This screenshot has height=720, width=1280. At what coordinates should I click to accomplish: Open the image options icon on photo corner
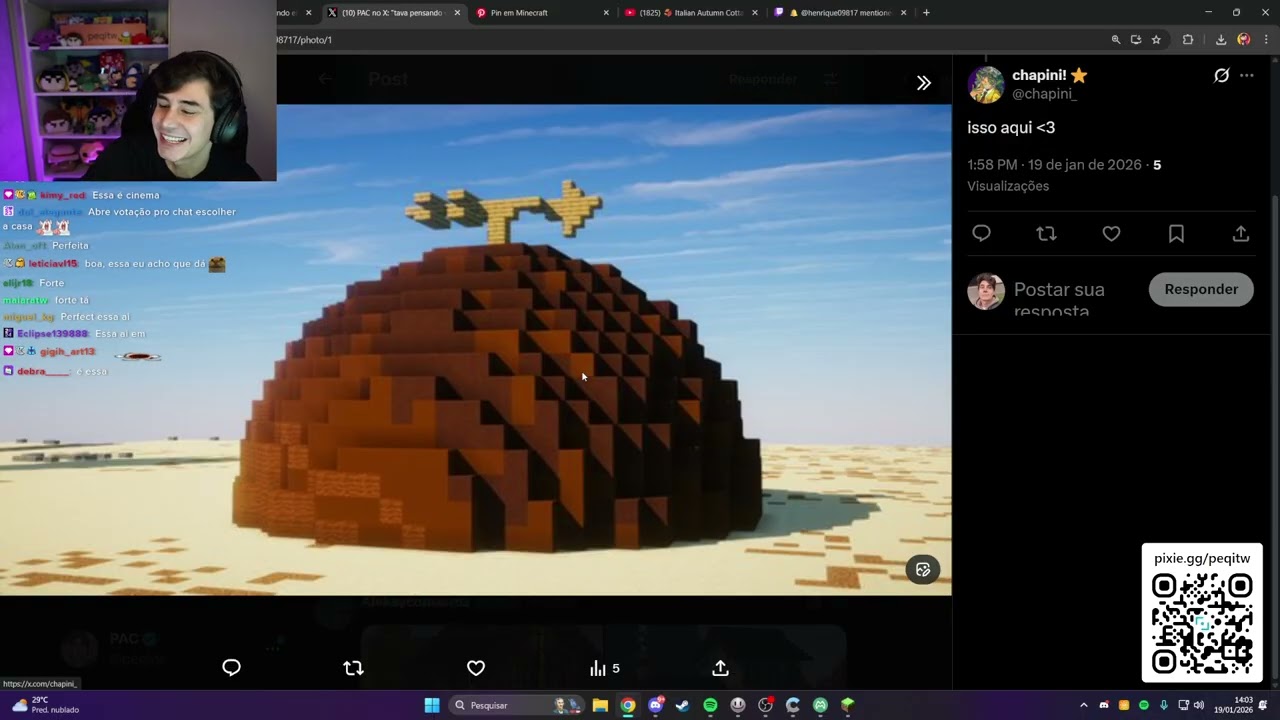point(923,569)
